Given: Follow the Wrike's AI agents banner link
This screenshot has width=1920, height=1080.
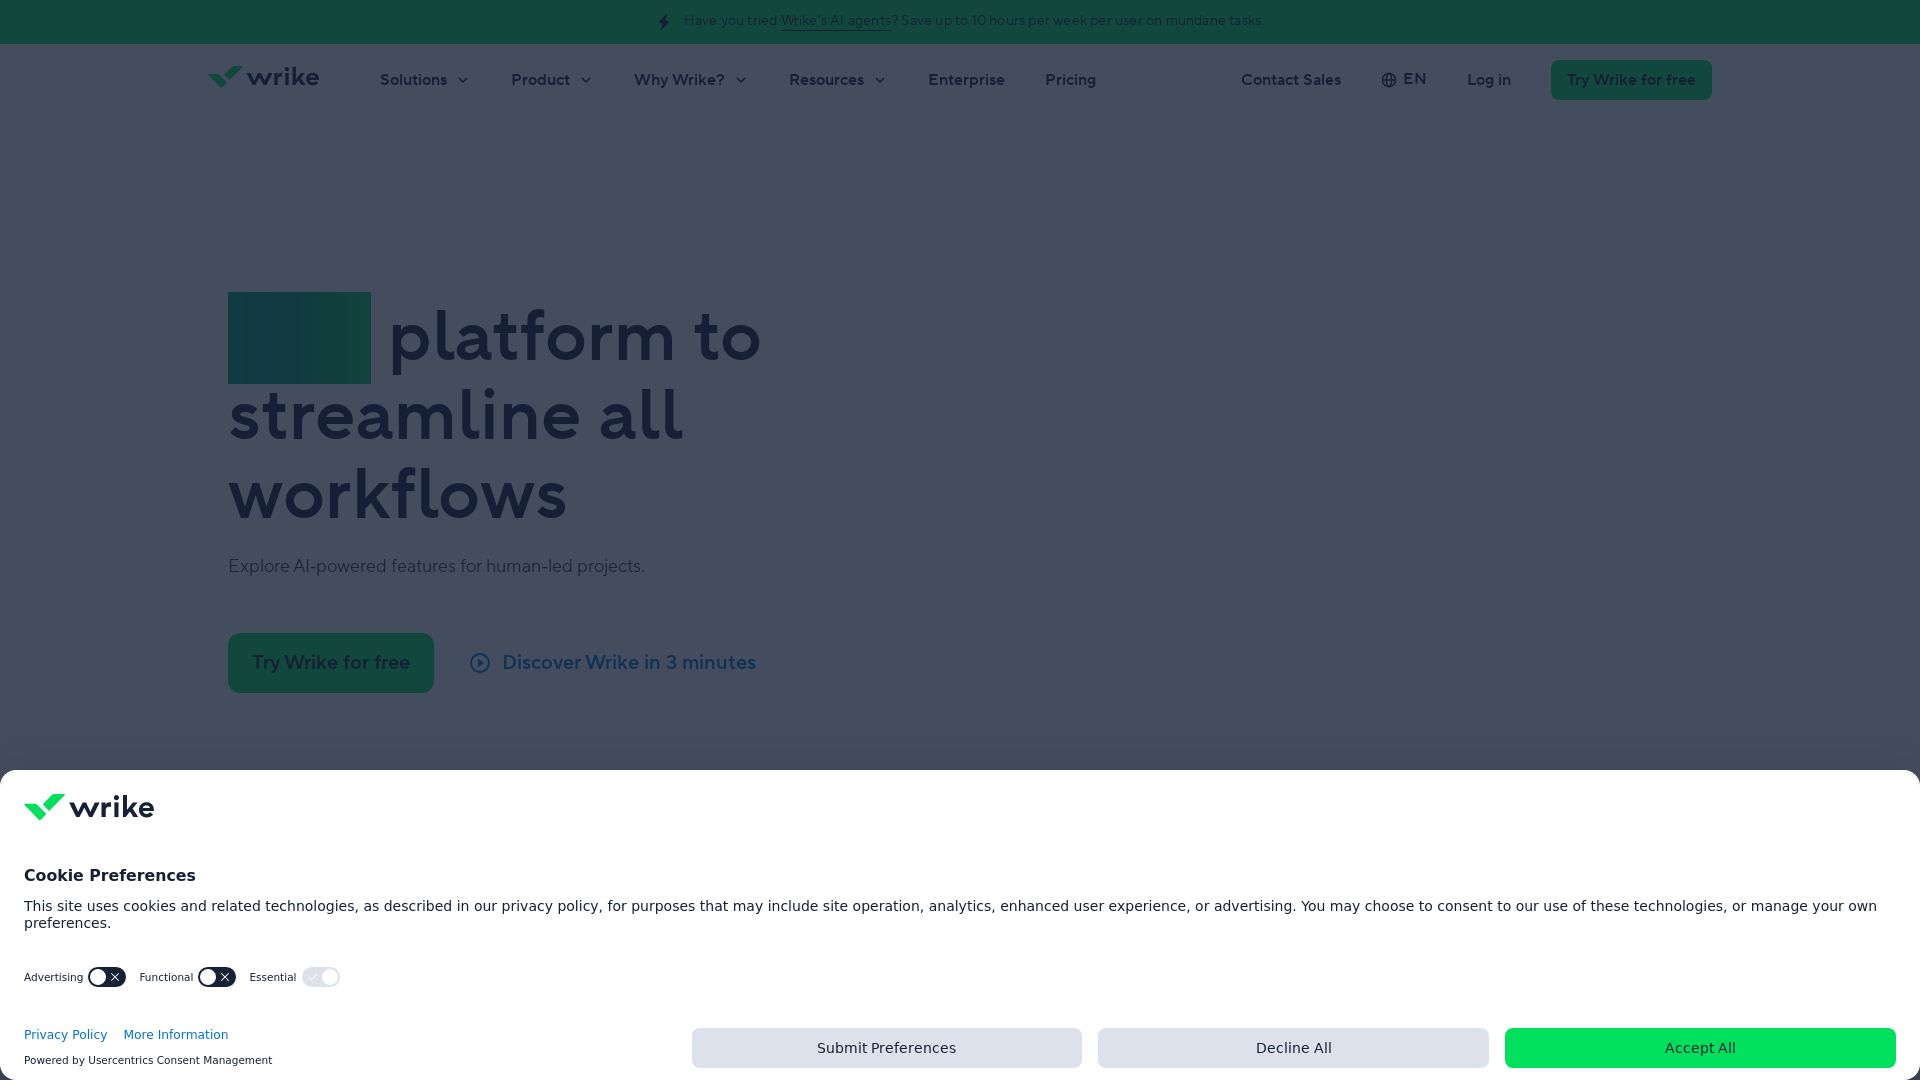Looking at the screenshot, I should tap(835, 21).
